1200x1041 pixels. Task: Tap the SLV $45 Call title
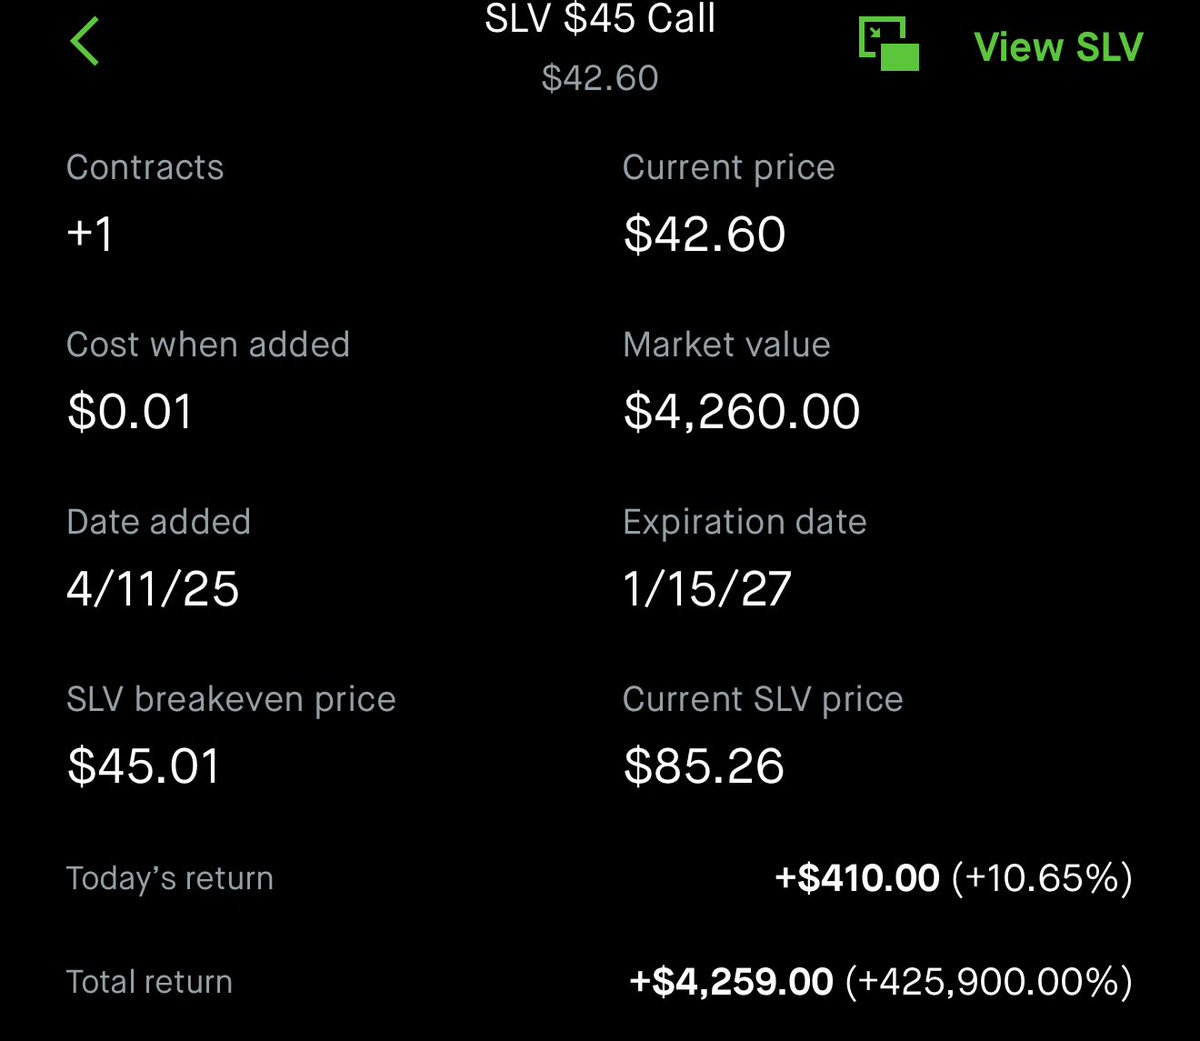pyautogui.click(x=600, y=18)
